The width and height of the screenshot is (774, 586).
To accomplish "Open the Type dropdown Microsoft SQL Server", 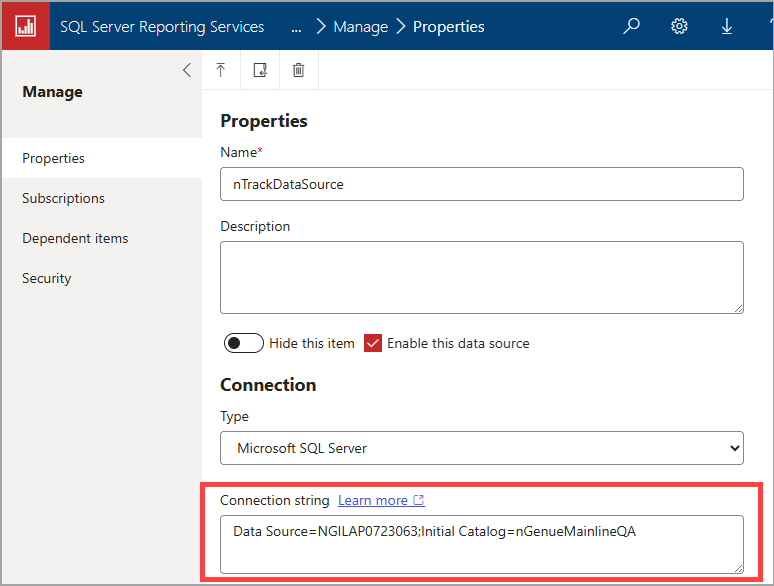I will click(x=482, y=448).
